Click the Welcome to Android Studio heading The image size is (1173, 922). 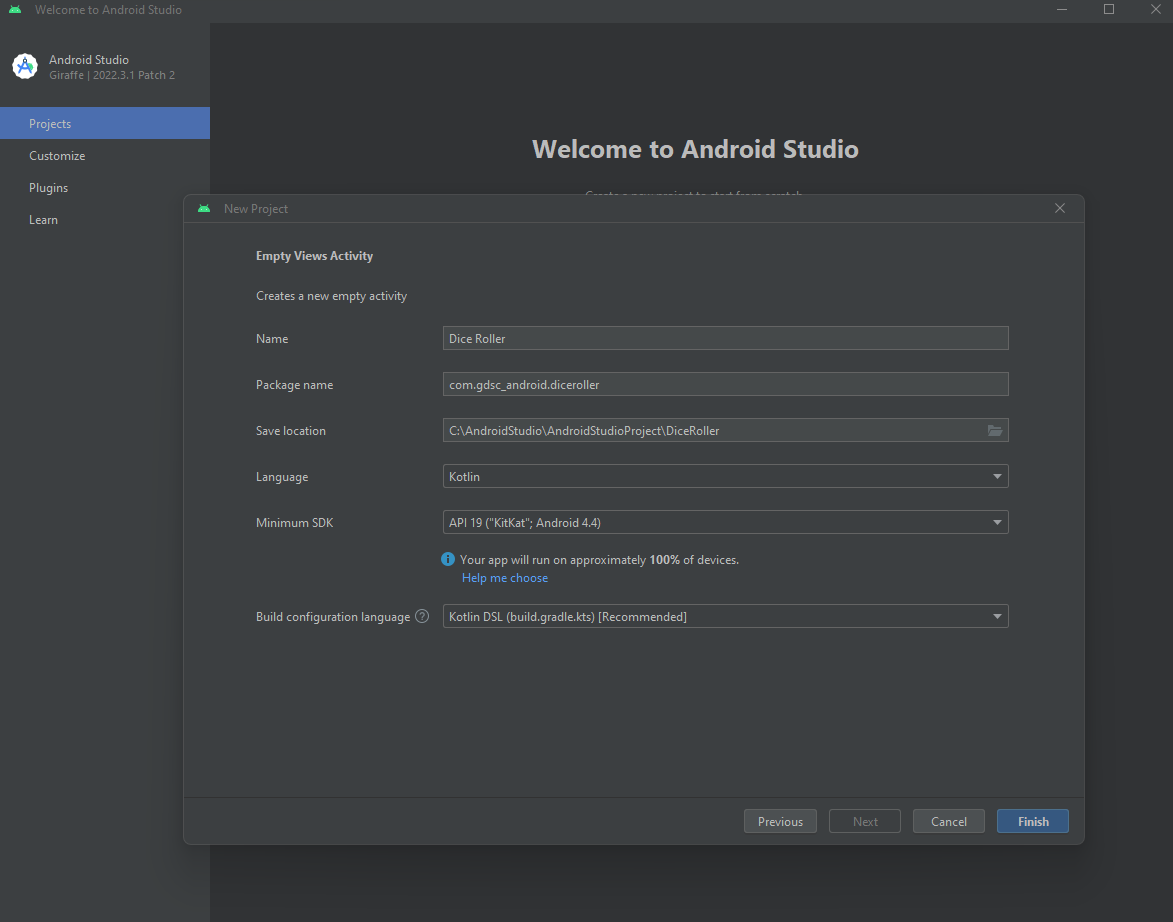click(x=695, y=149)
